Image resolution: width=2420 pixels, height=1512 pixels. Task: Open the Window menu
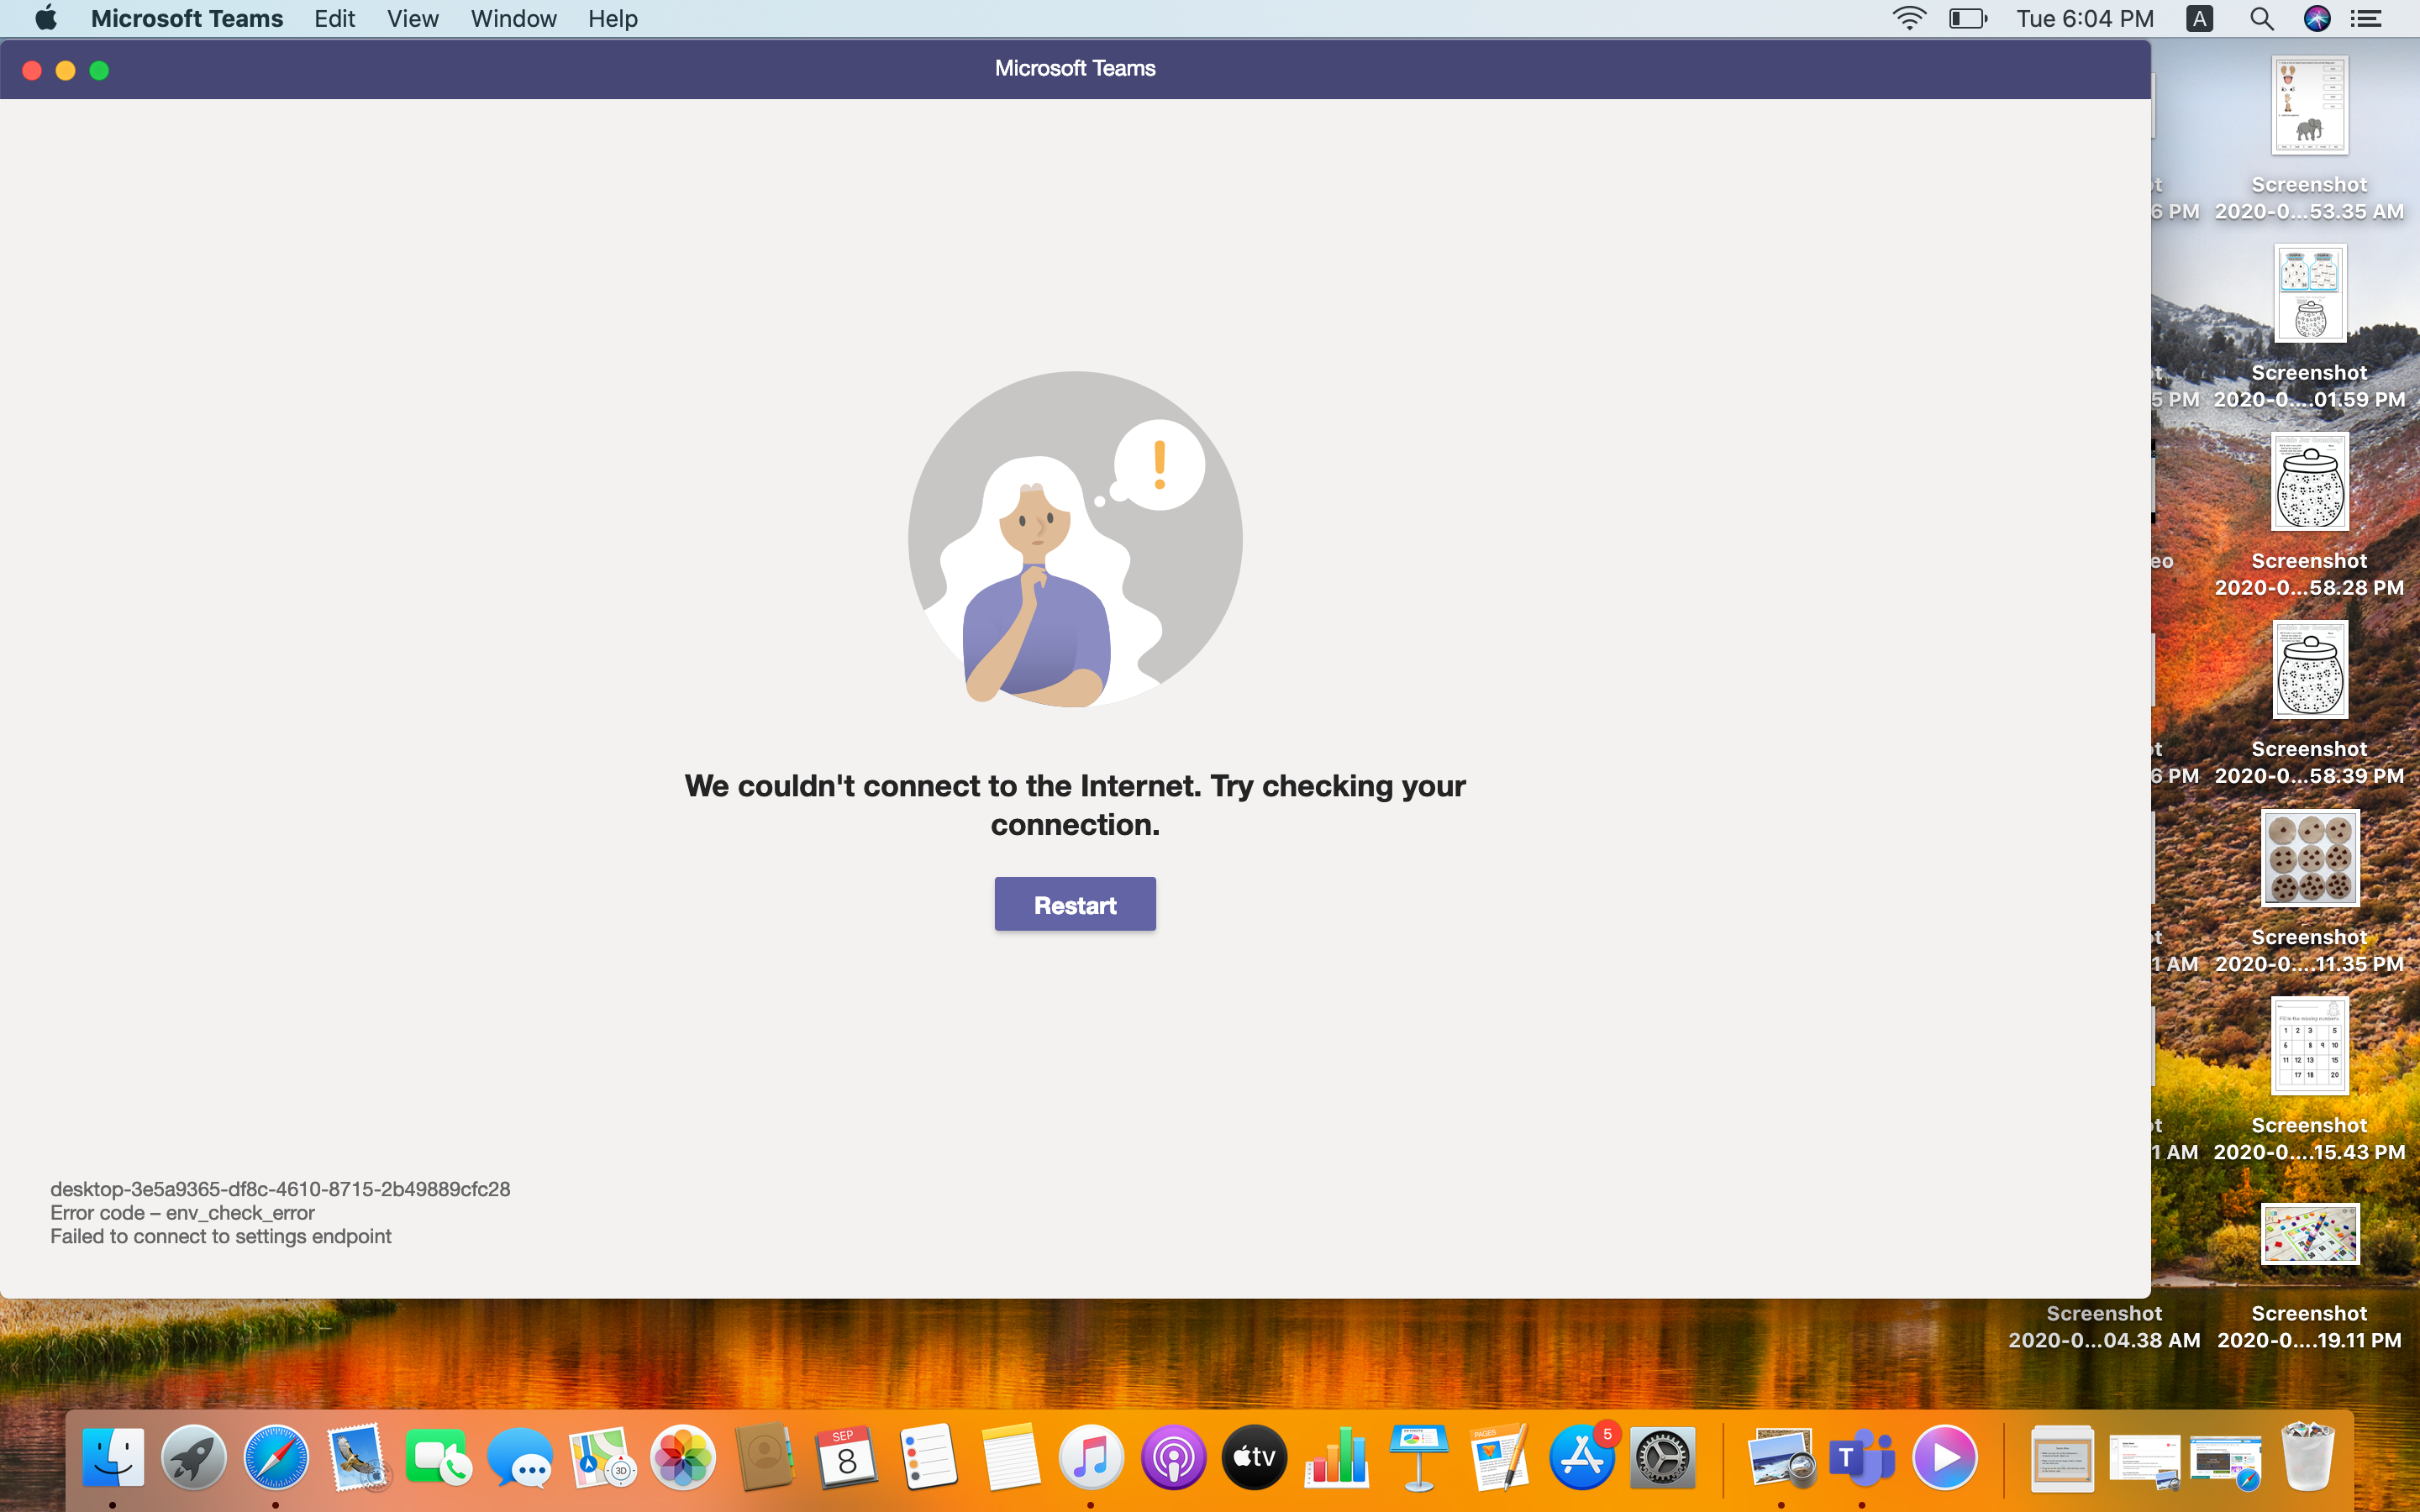(513, 19)
